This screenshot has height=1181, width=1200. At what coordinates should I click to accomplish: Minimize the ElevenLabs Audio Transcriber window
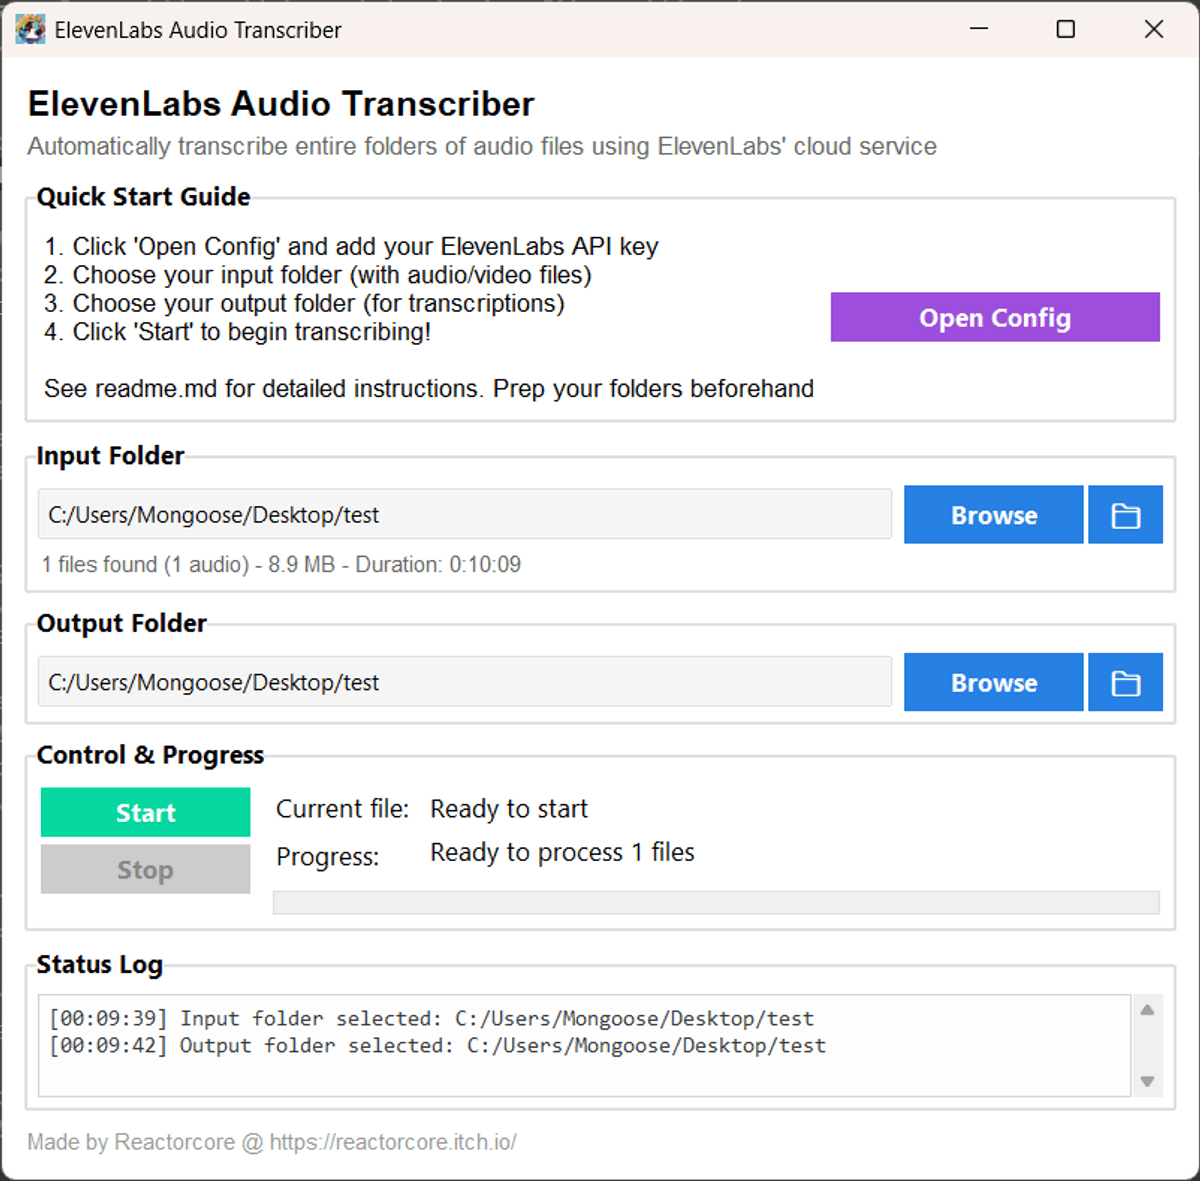point(979,29)
